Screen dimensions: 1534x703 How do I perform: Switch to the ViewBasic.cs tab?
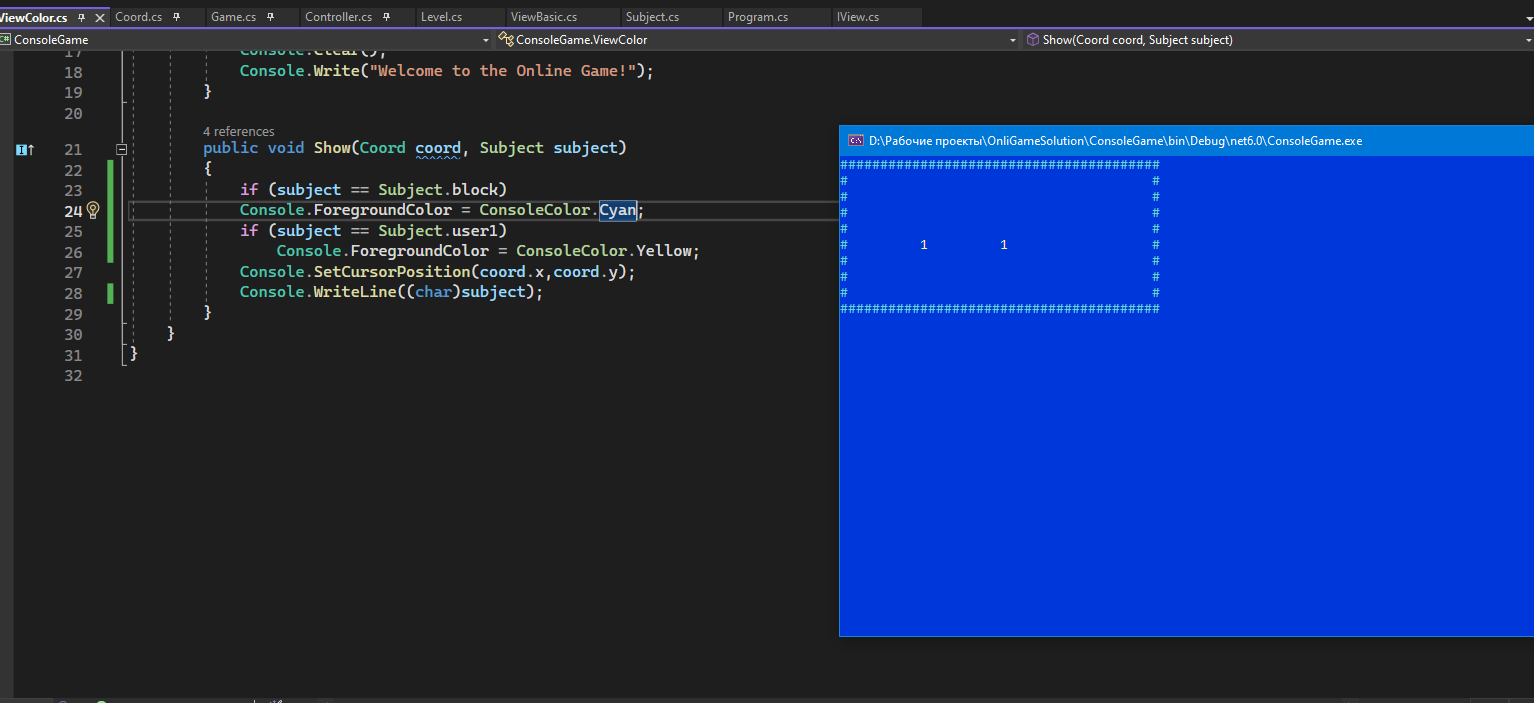pos(544,17)
